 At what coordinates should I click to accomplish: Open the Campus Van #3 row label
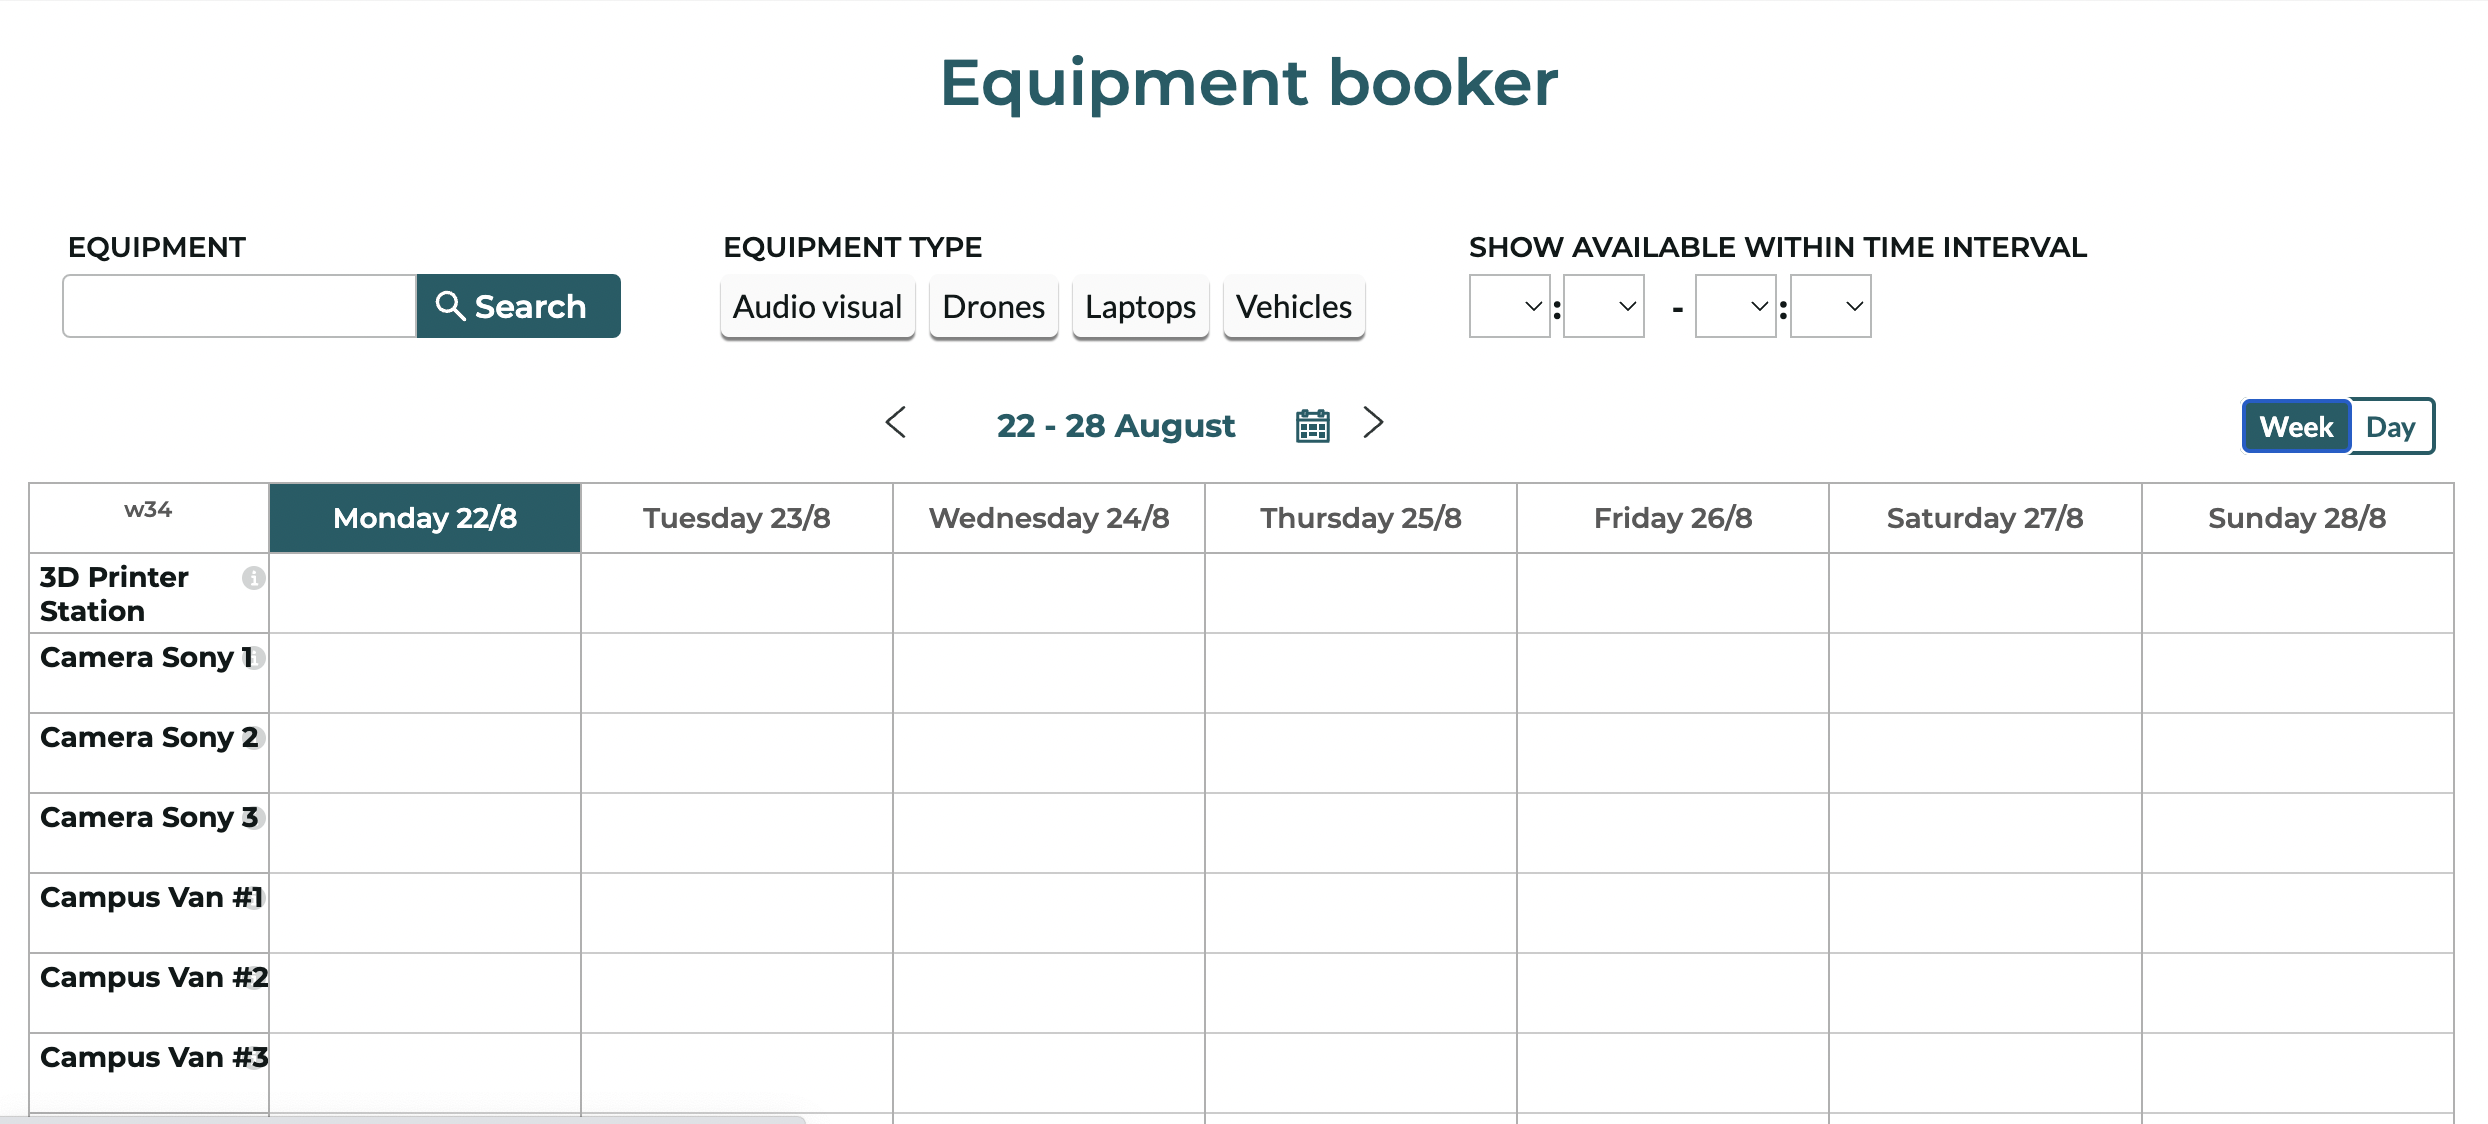[154, 1058]
